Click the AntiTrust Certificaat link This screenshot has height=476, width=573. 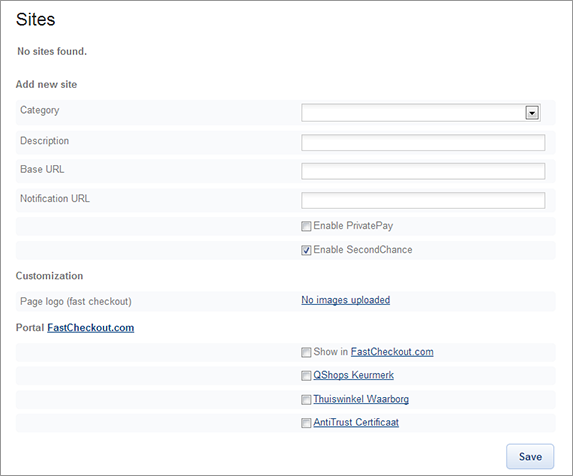pos(356,422)
